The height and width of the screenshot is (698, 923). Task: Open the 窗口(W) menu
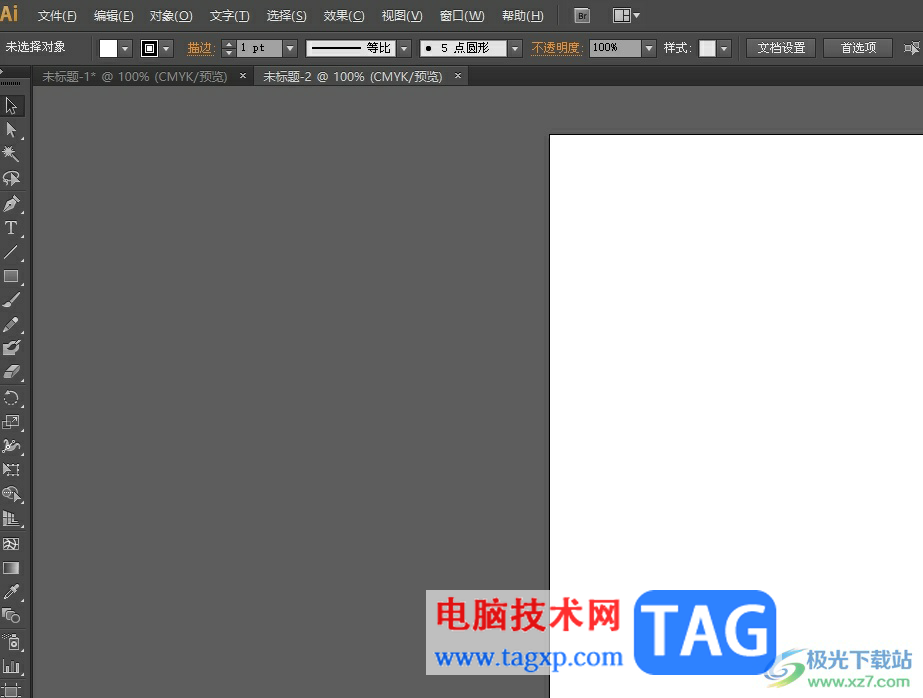tap(462, 16)
